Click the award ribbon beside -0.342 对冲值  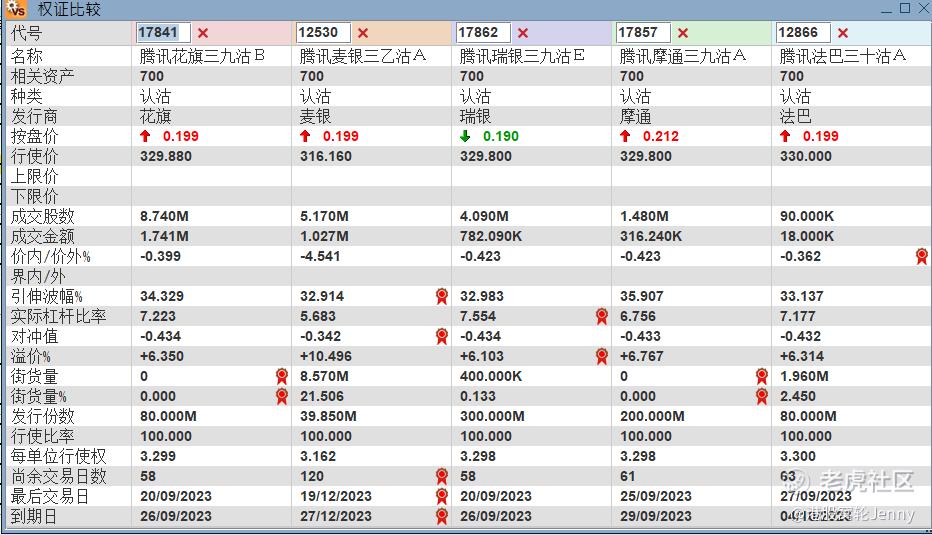pyautogui.click(x=442, y=336)
